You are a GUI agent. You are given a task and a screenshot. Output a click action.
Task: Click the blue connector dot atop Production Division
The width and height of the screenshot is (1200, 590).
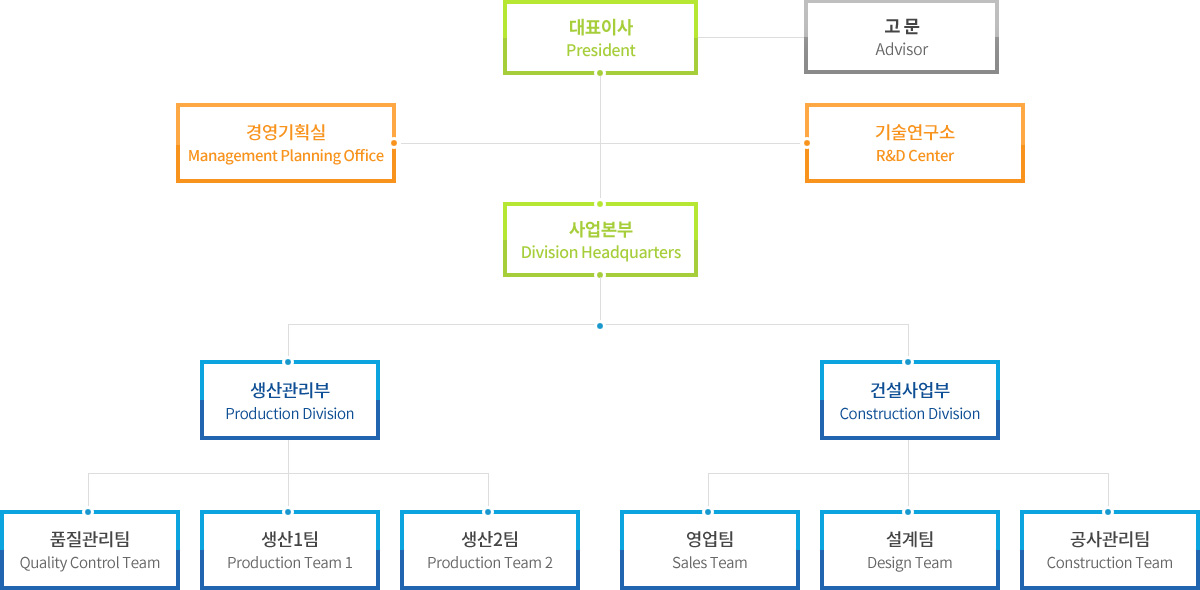[x=288, y=362]
